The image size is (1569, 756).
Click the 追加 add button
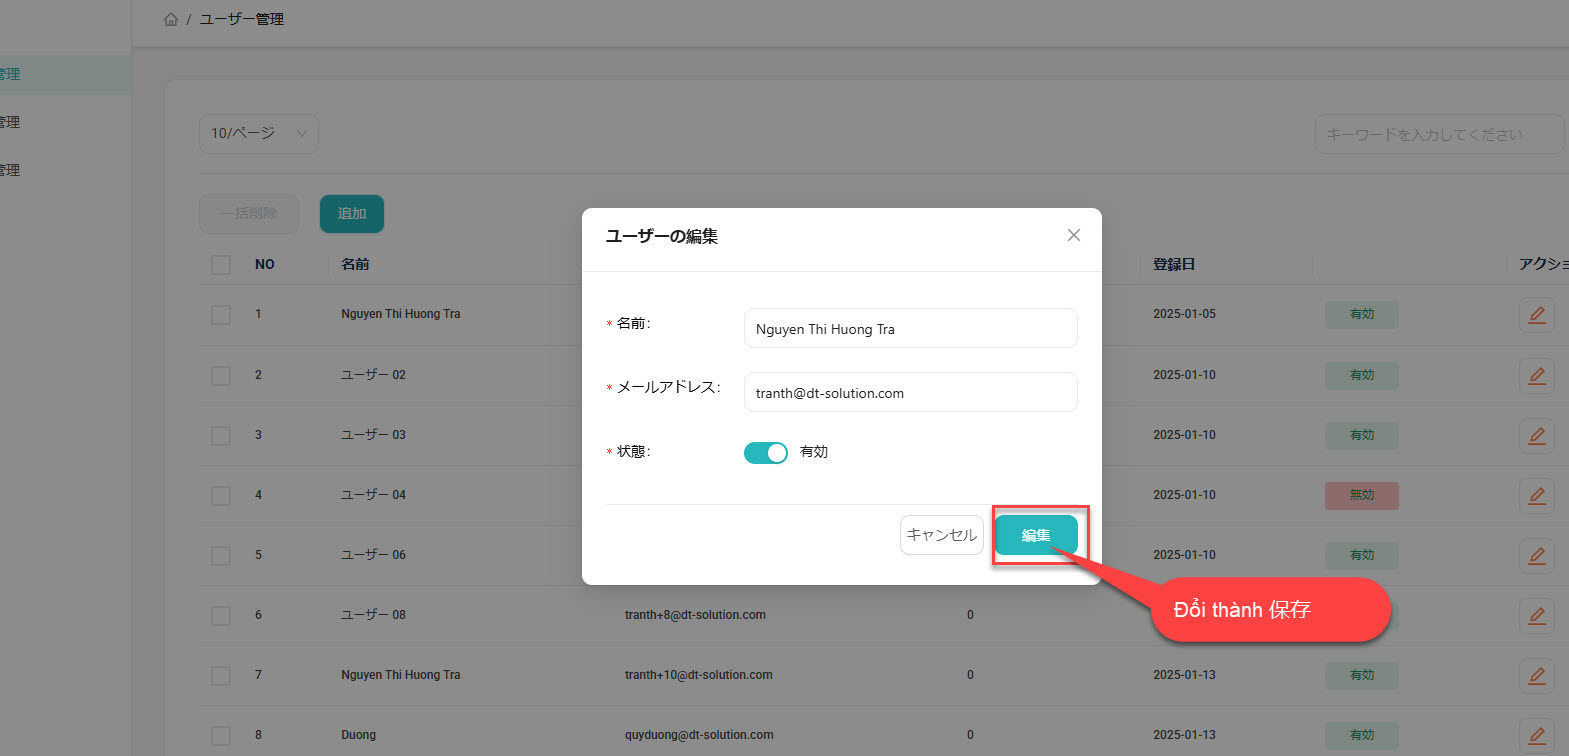(x=351, y=214)
